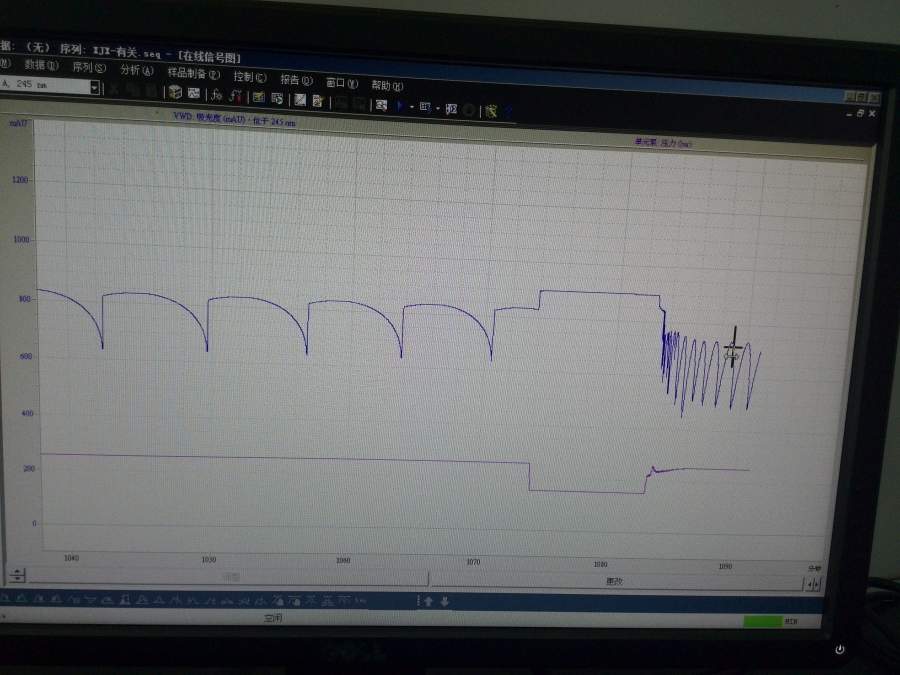Minimize the inner online signal window
The width and height of the screenshot is (900, 675).
coord(849,114)
